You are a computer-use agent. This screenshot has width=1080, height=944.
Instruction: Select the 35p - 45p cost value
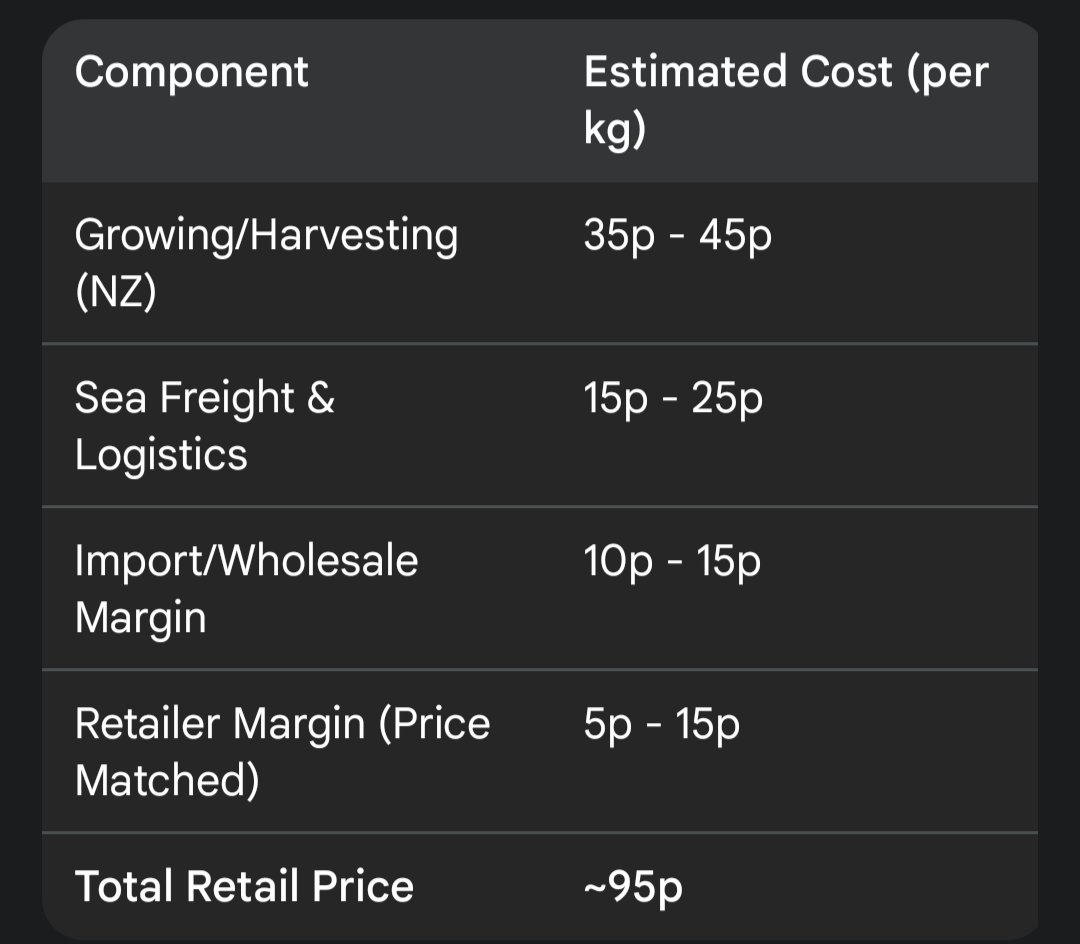coord(678,236)
